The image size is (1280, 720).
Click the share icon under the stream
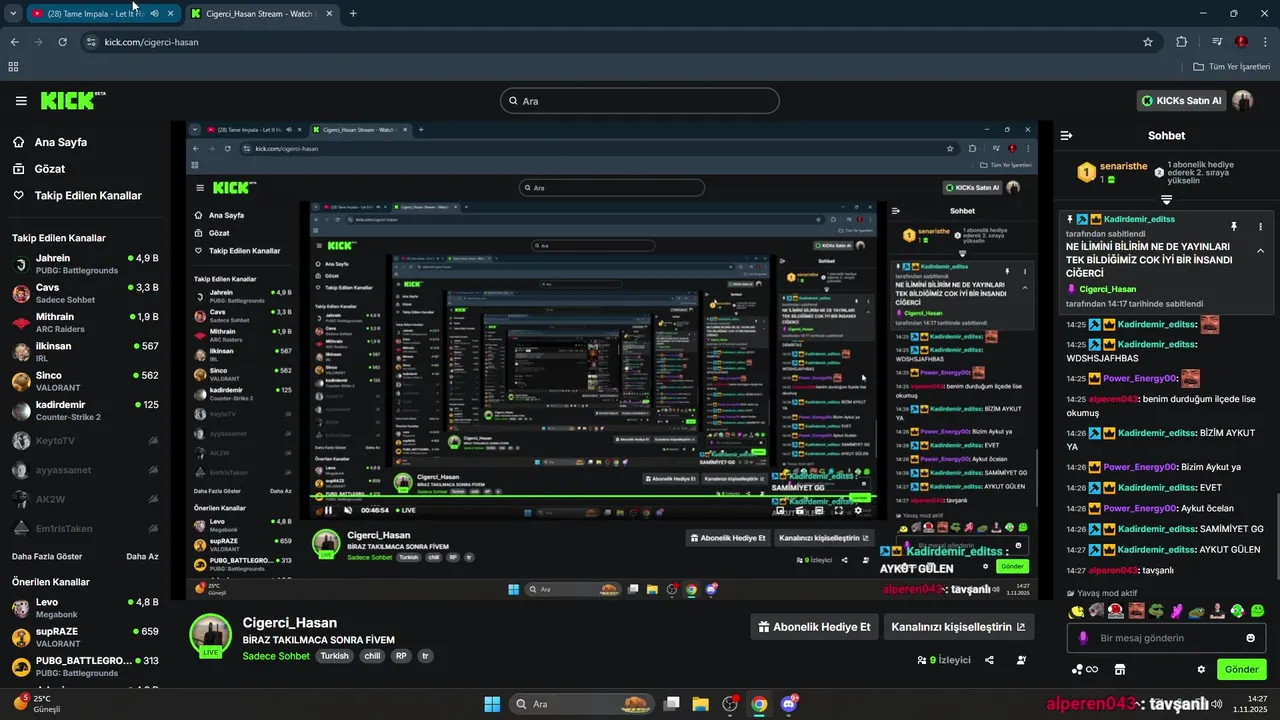point(989,660)
